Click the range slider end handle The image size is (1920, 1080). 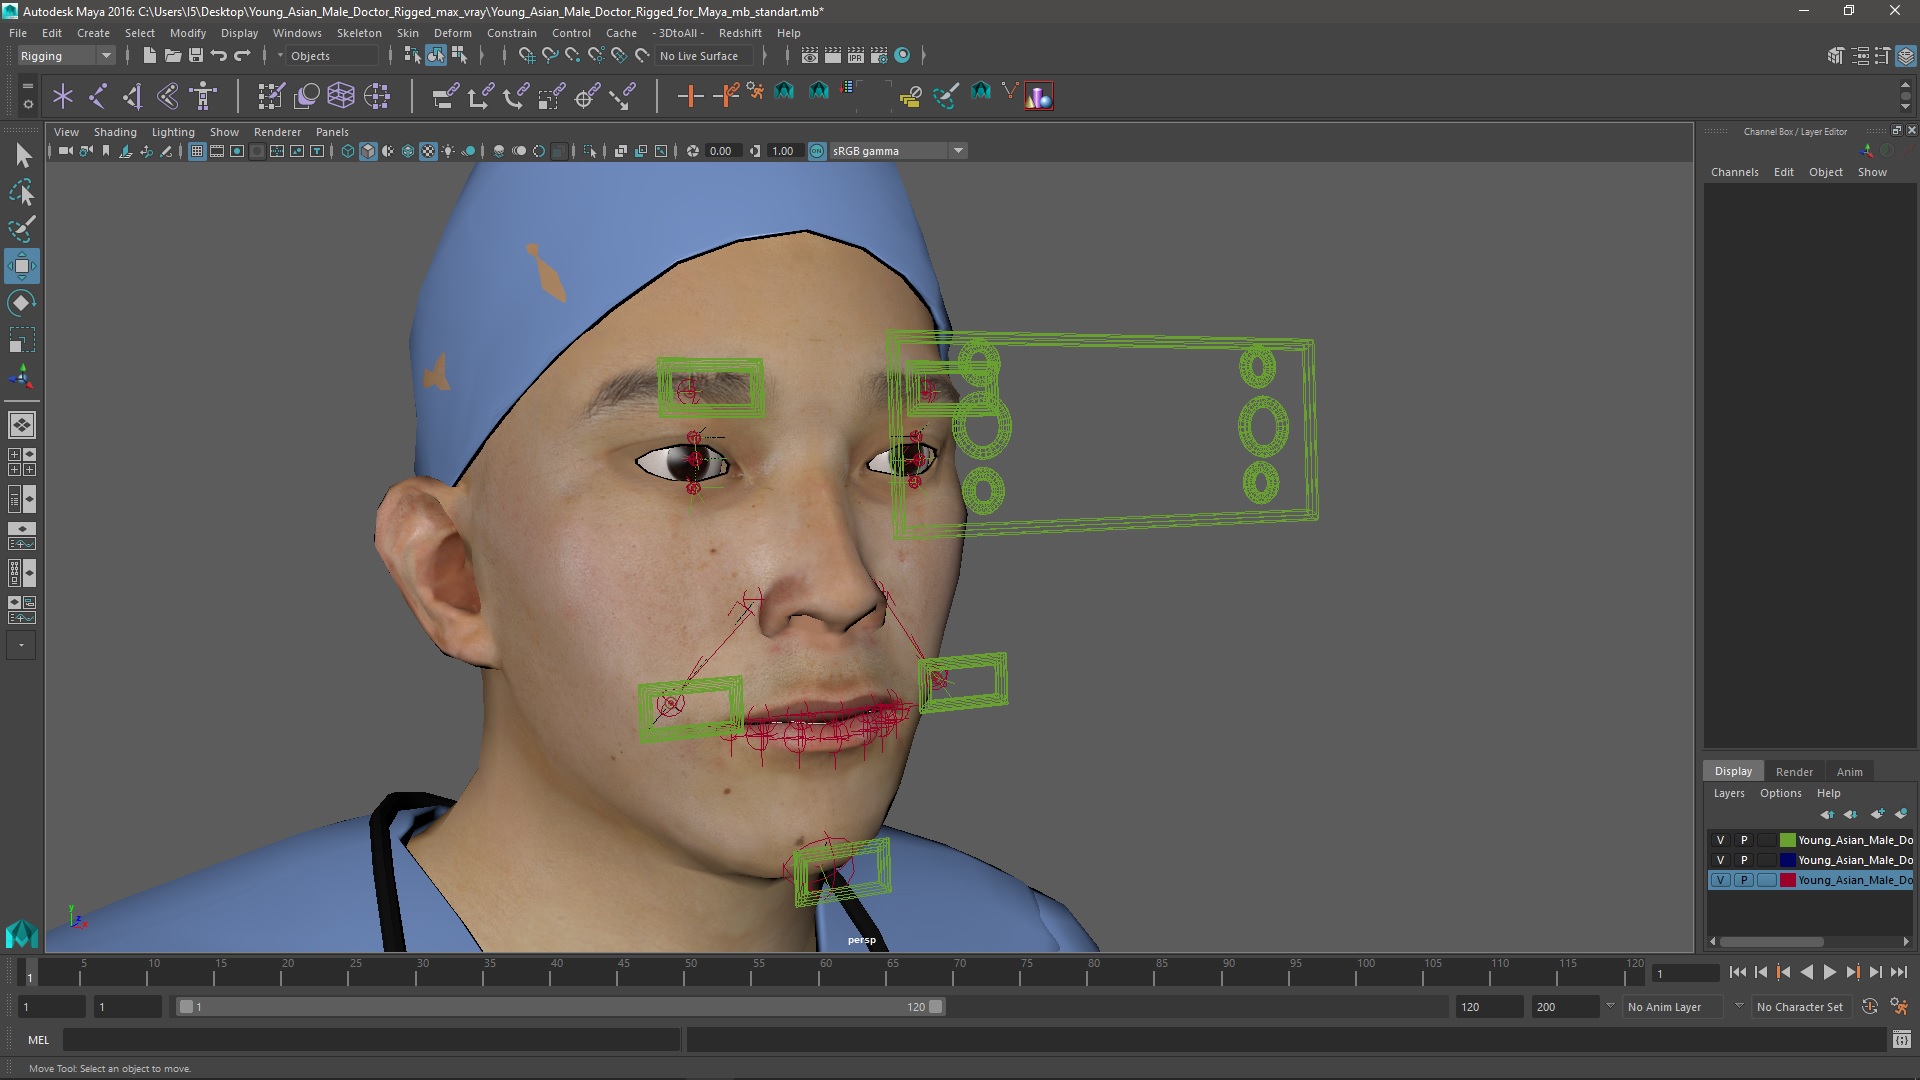[936, 1007]
